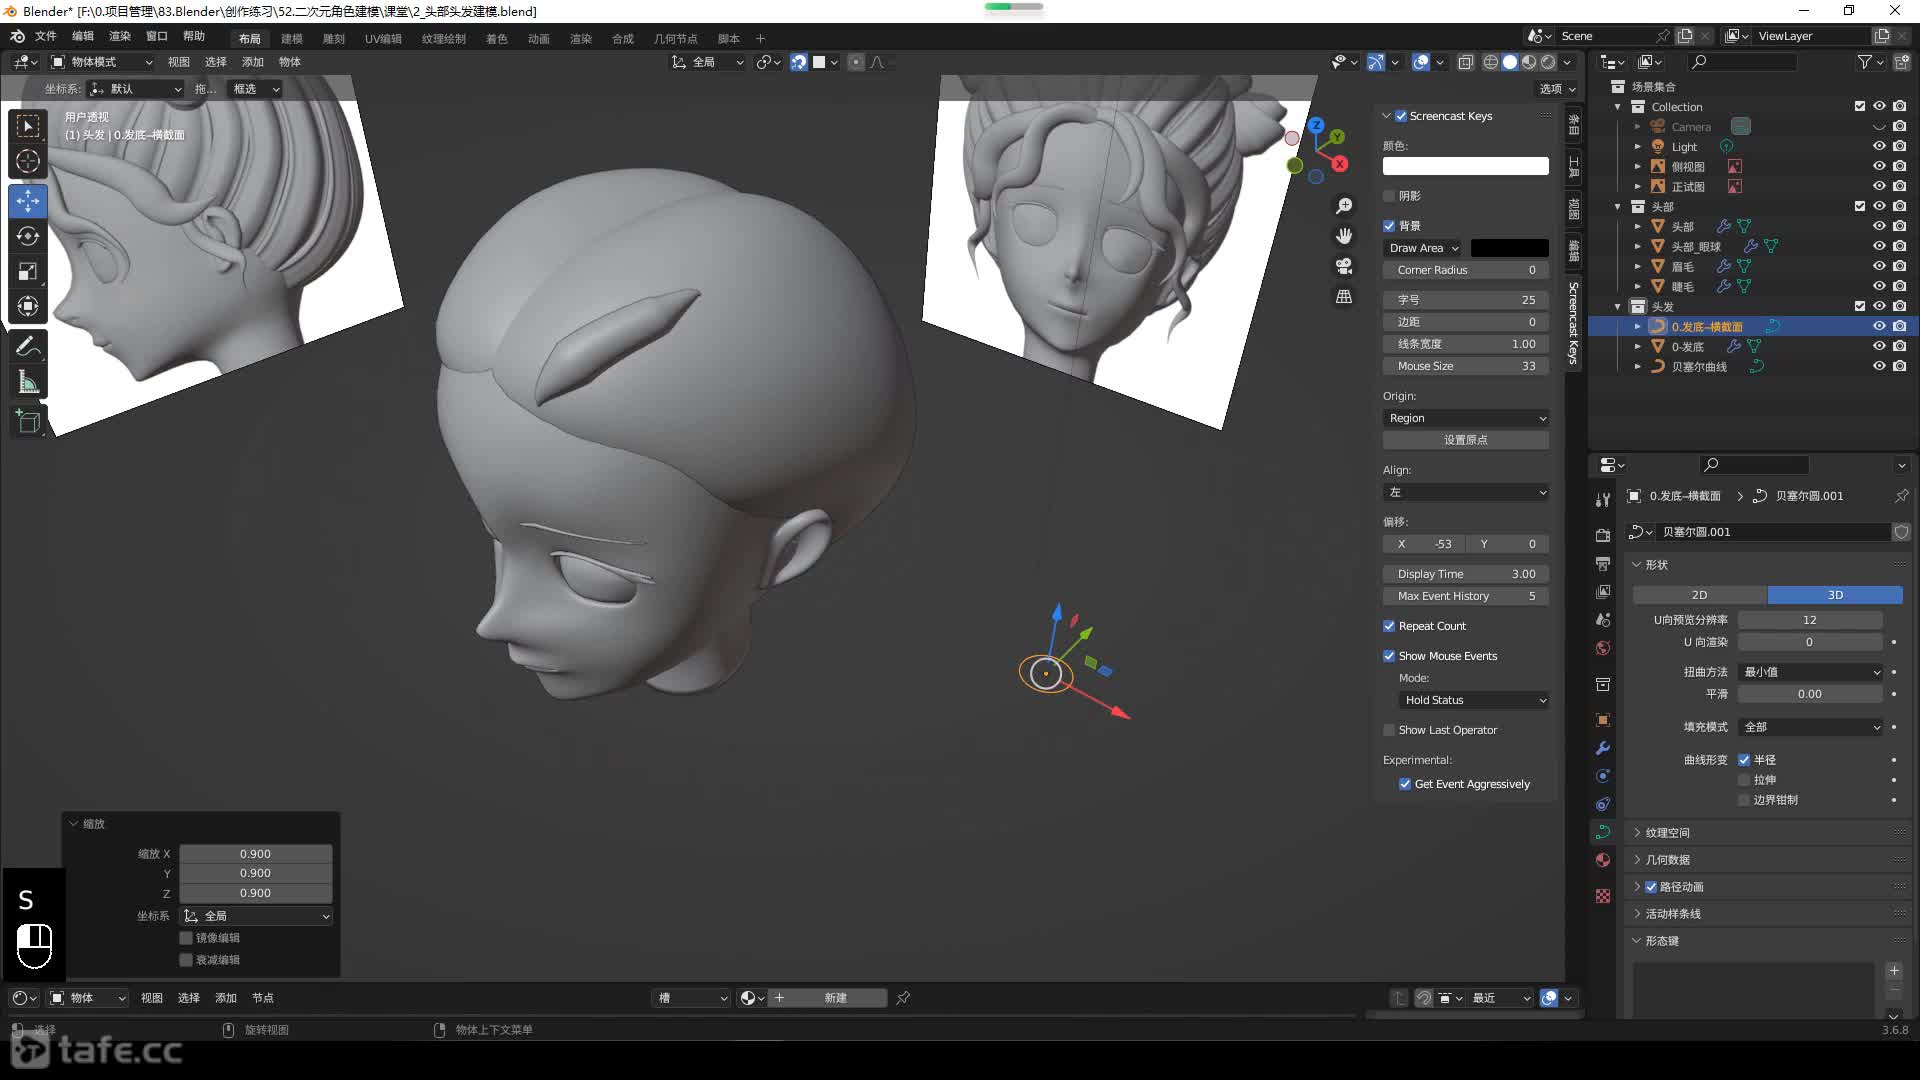Enable 镜像编辑 checkbox in operator panel
This screenshot has width=1920, height=1080.
click(186, 938)
